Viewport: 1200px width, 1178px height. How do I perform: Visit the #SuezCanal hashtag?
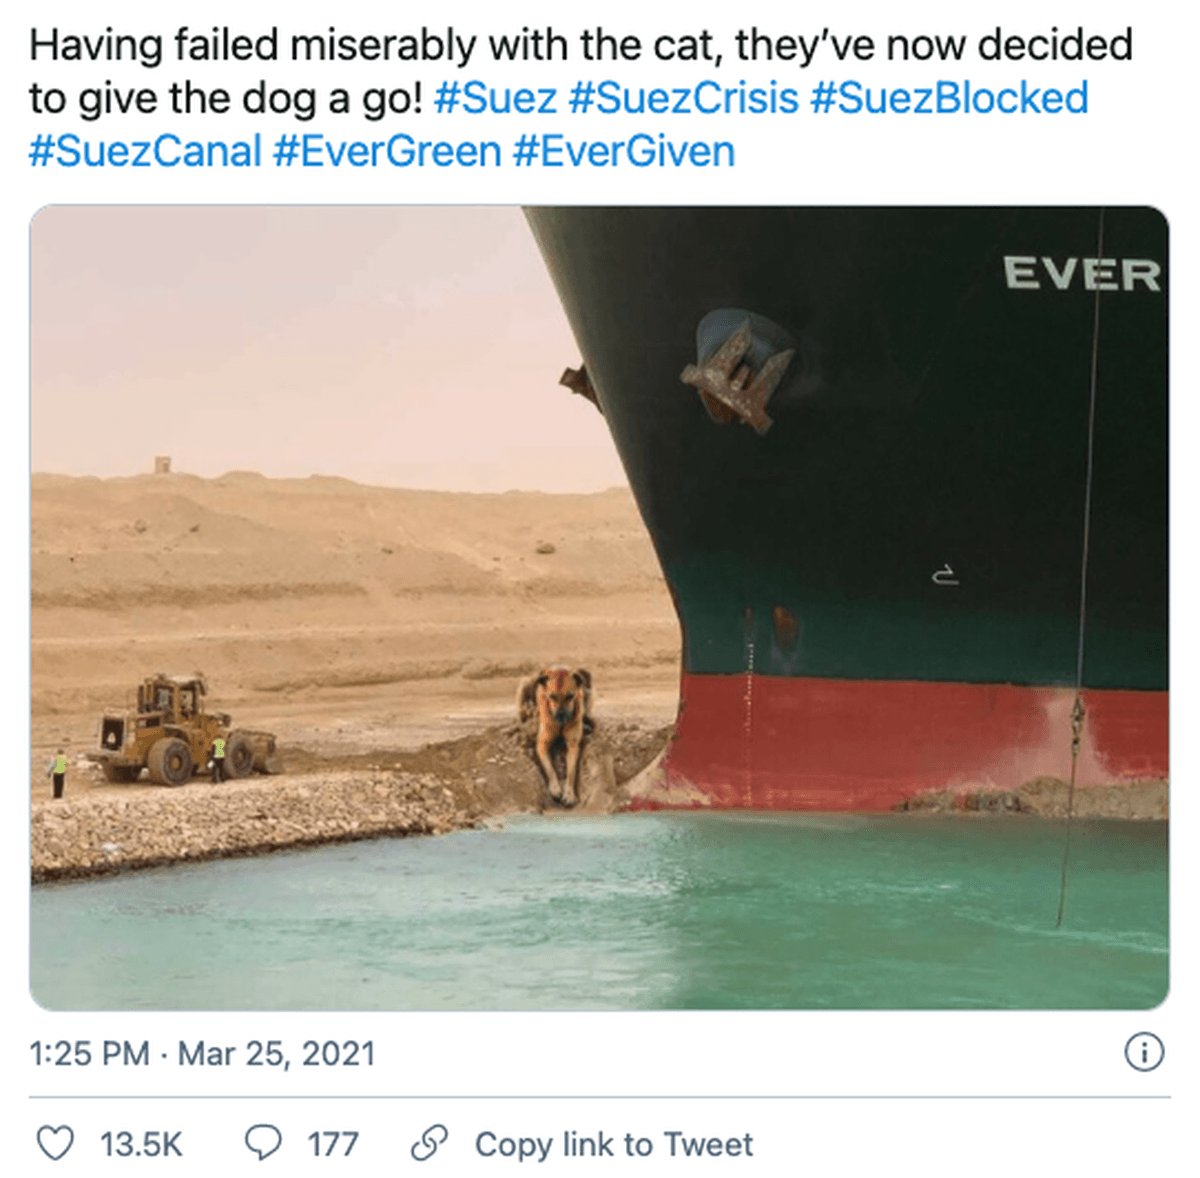tap(144, 151)
